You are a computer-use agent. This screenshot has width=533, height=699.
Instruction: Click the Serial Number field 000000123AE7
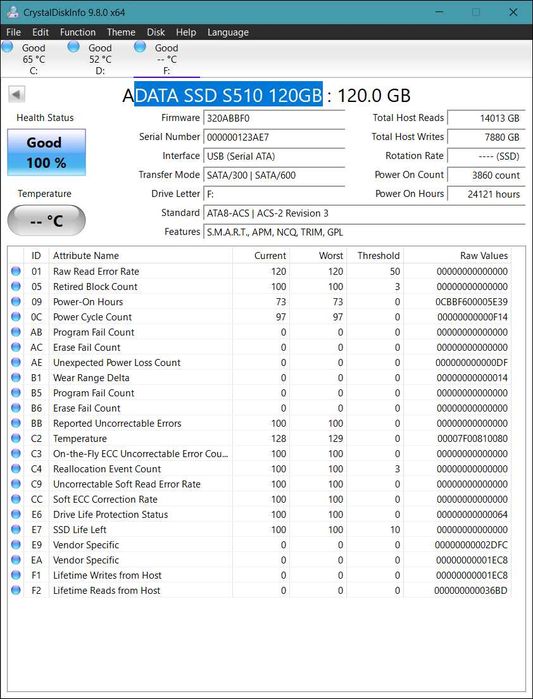[x=274, y=137]
